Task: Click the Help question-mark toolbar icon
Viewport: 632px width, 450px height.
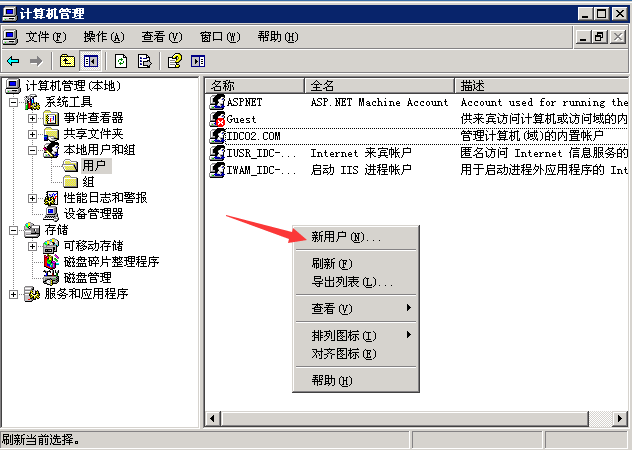Action: point(175,61)
